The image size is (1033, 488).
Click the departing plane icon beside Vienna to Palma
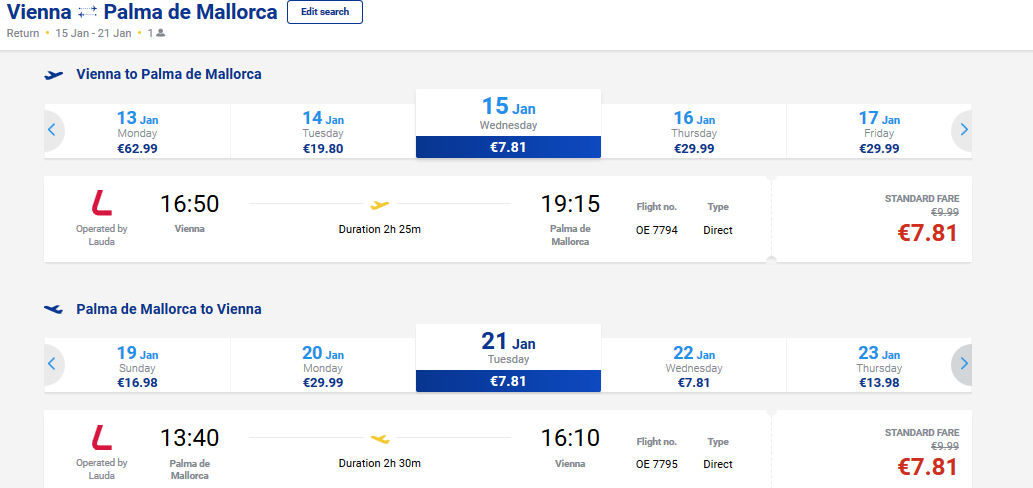click(54, 75)
